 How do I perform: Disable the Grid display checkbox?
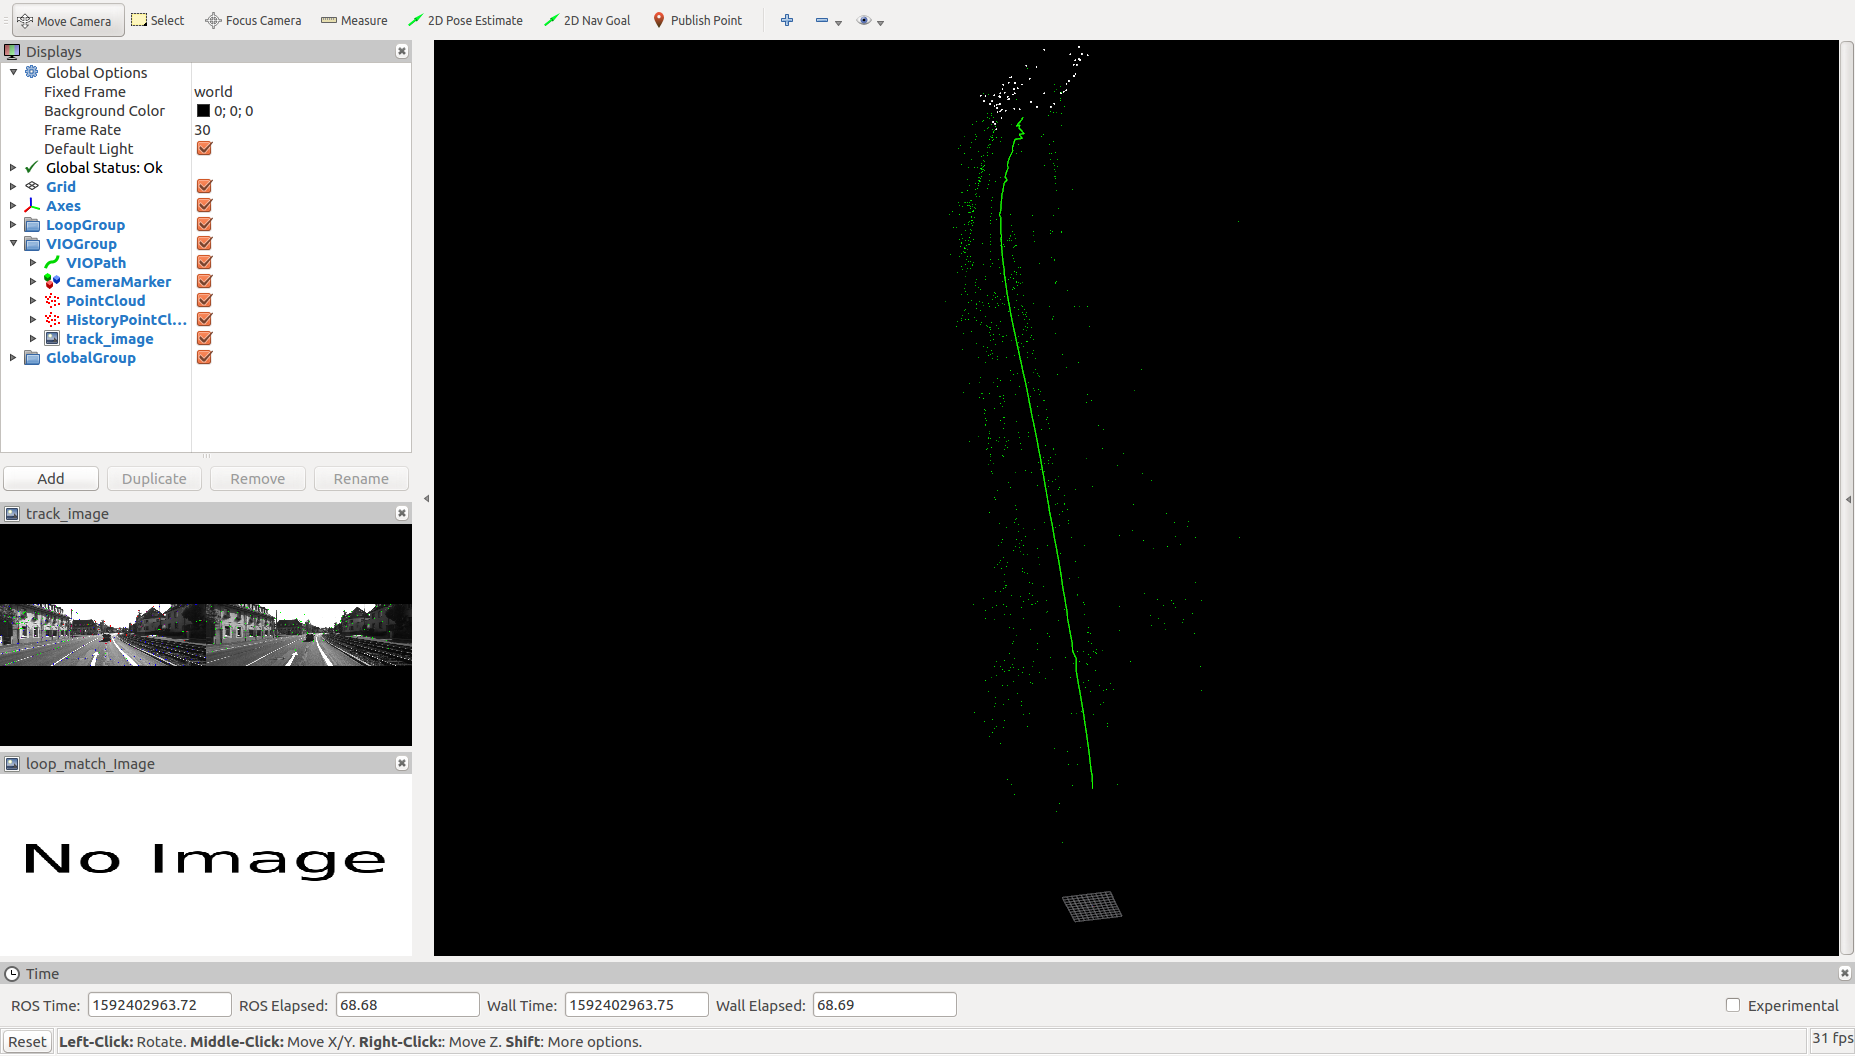(204, 186)
